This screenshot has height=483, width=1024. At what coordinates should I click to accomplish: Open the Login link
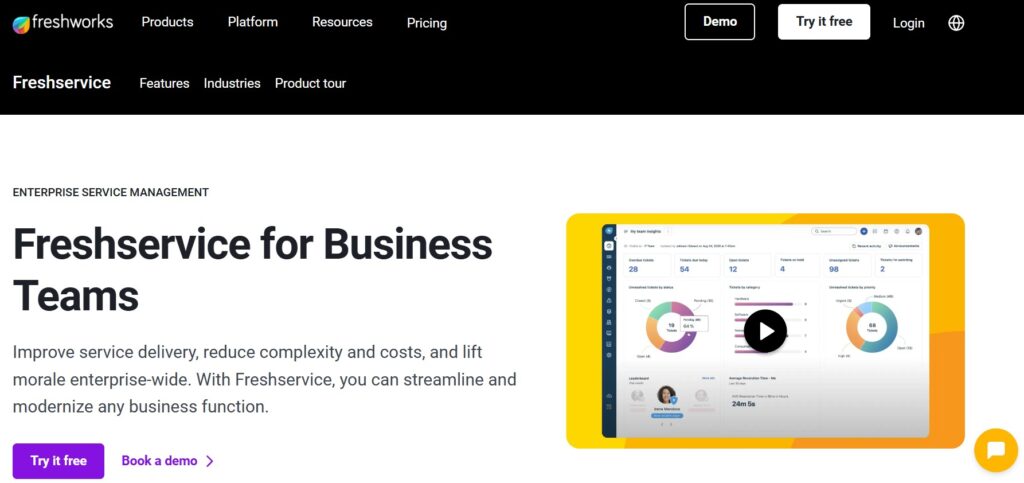pyautogui.click(x=908, y=23)
